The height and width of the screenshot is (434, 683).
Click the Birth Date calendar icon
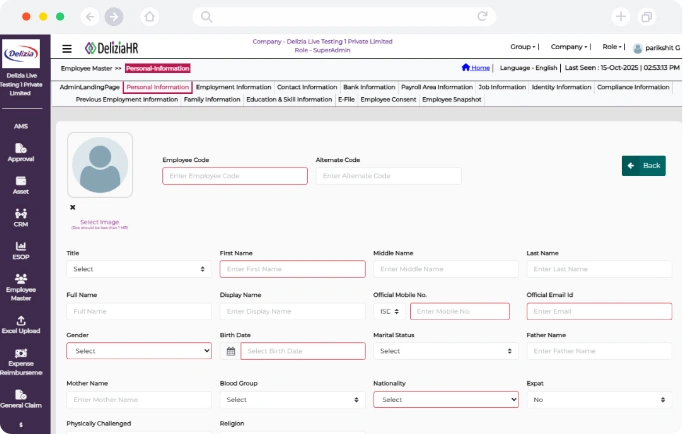pyautogui.click(x=230, y=351)
